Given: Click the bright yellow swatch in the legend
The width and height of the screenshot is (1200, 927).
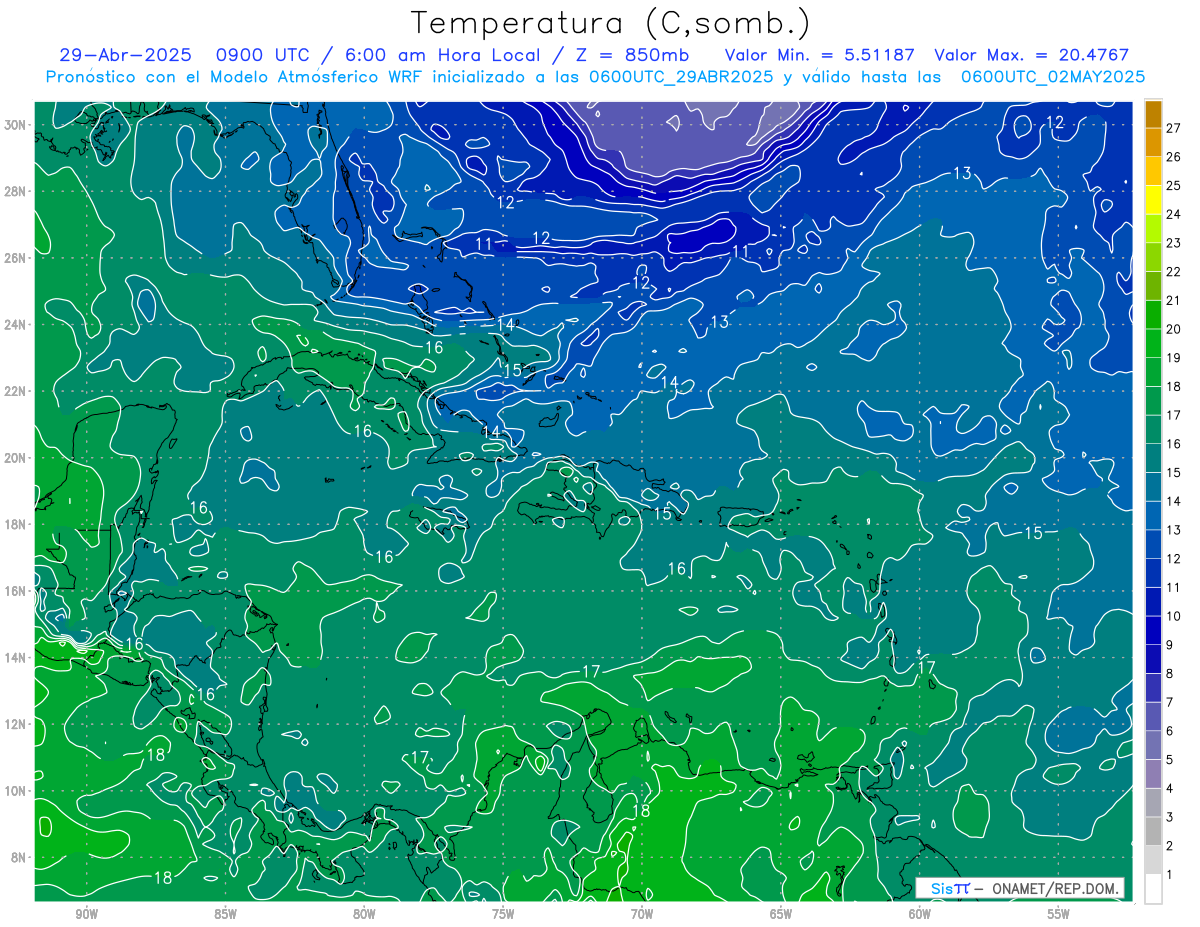Looking at the screenshot, I should coord(1153,199).
